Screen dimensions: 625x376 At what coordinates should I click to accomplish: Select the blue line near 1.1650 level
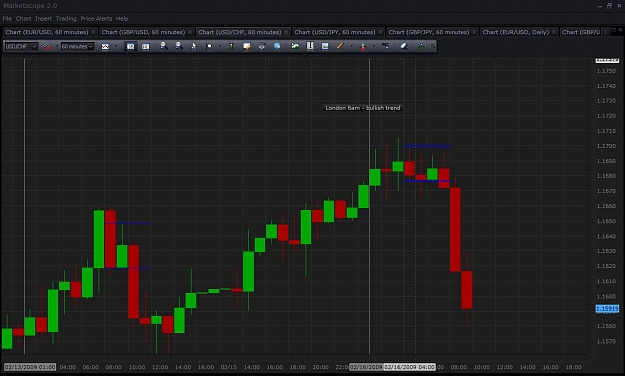[128, 223]
